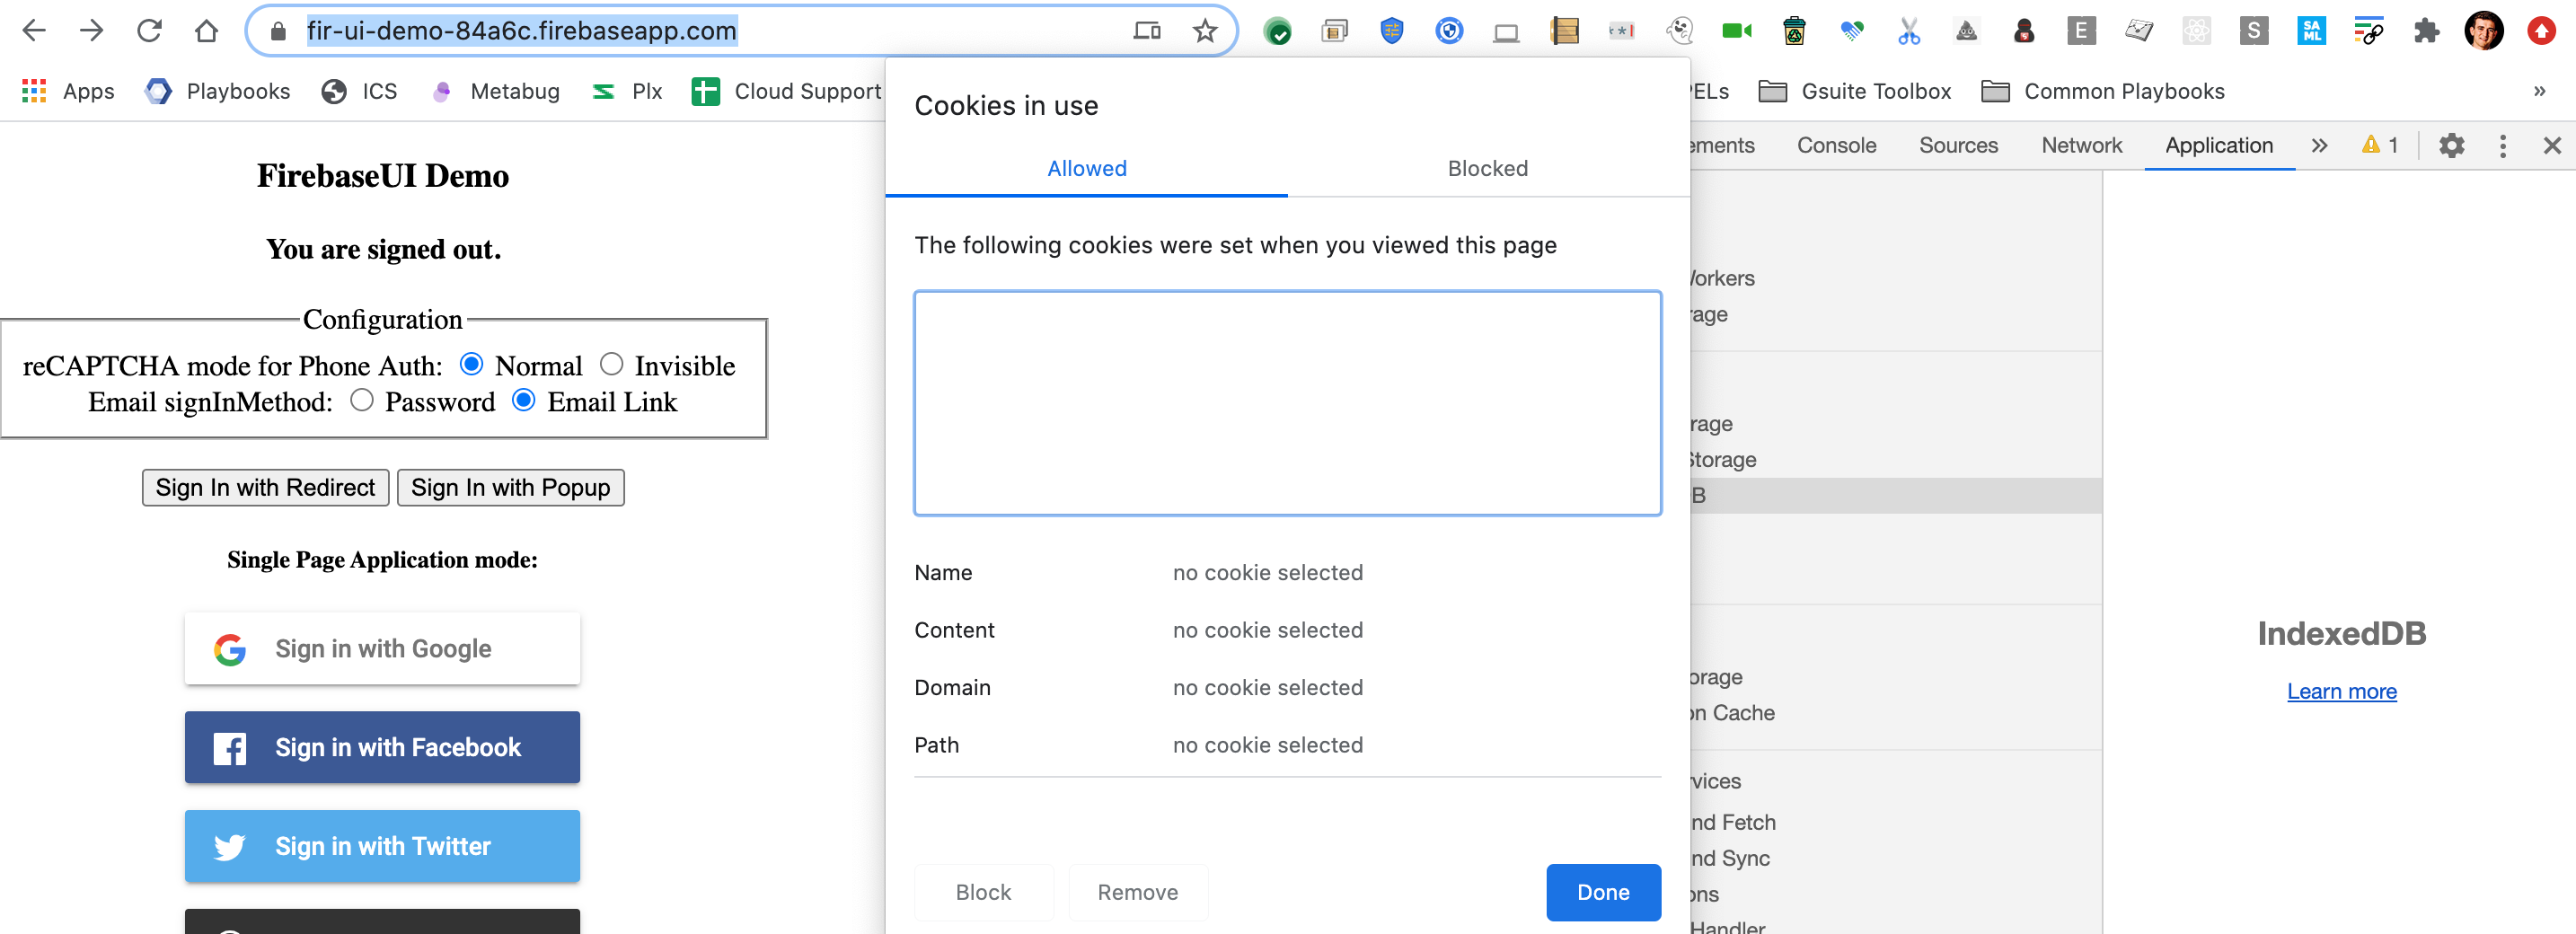Bookmark this page with the star icon
The width and height of the screenshot is (2576, 934).
tap(1205, 31)
